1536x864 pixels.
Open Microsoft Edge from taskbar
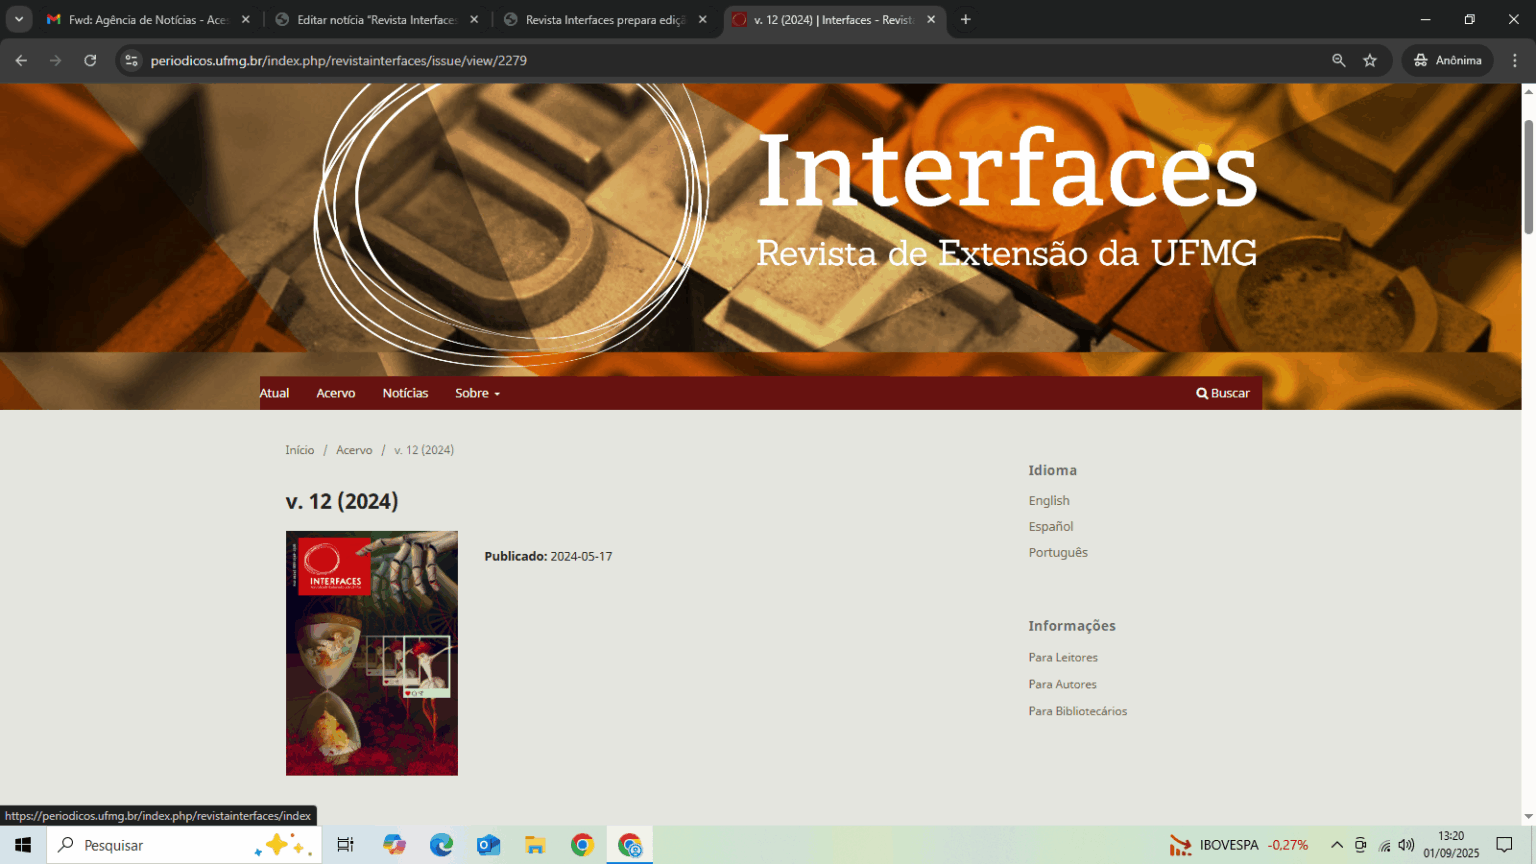pyautogui.click(x=441, y=845)
